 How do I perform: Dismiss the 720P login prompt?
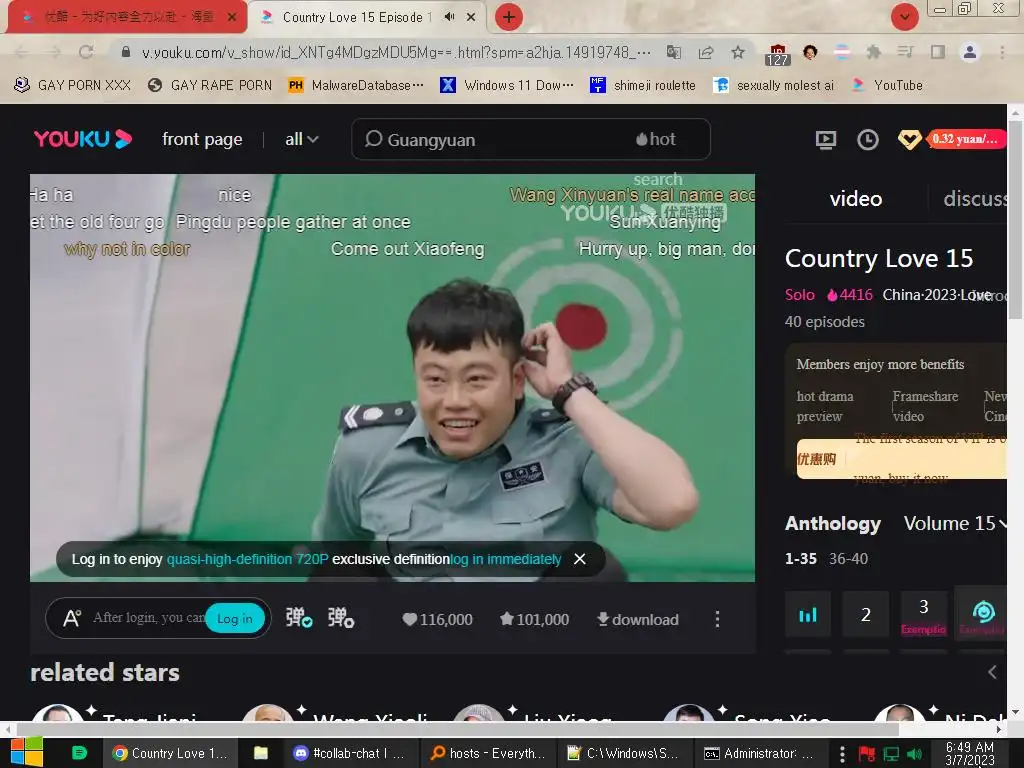click(579, 559)
